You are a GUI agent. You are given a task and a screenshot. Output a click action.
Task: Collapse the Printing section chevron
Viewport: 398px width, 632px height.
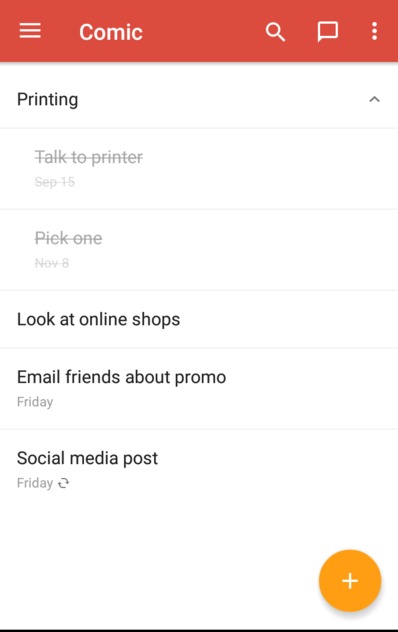pyautogui.click(x=375, y=99)
